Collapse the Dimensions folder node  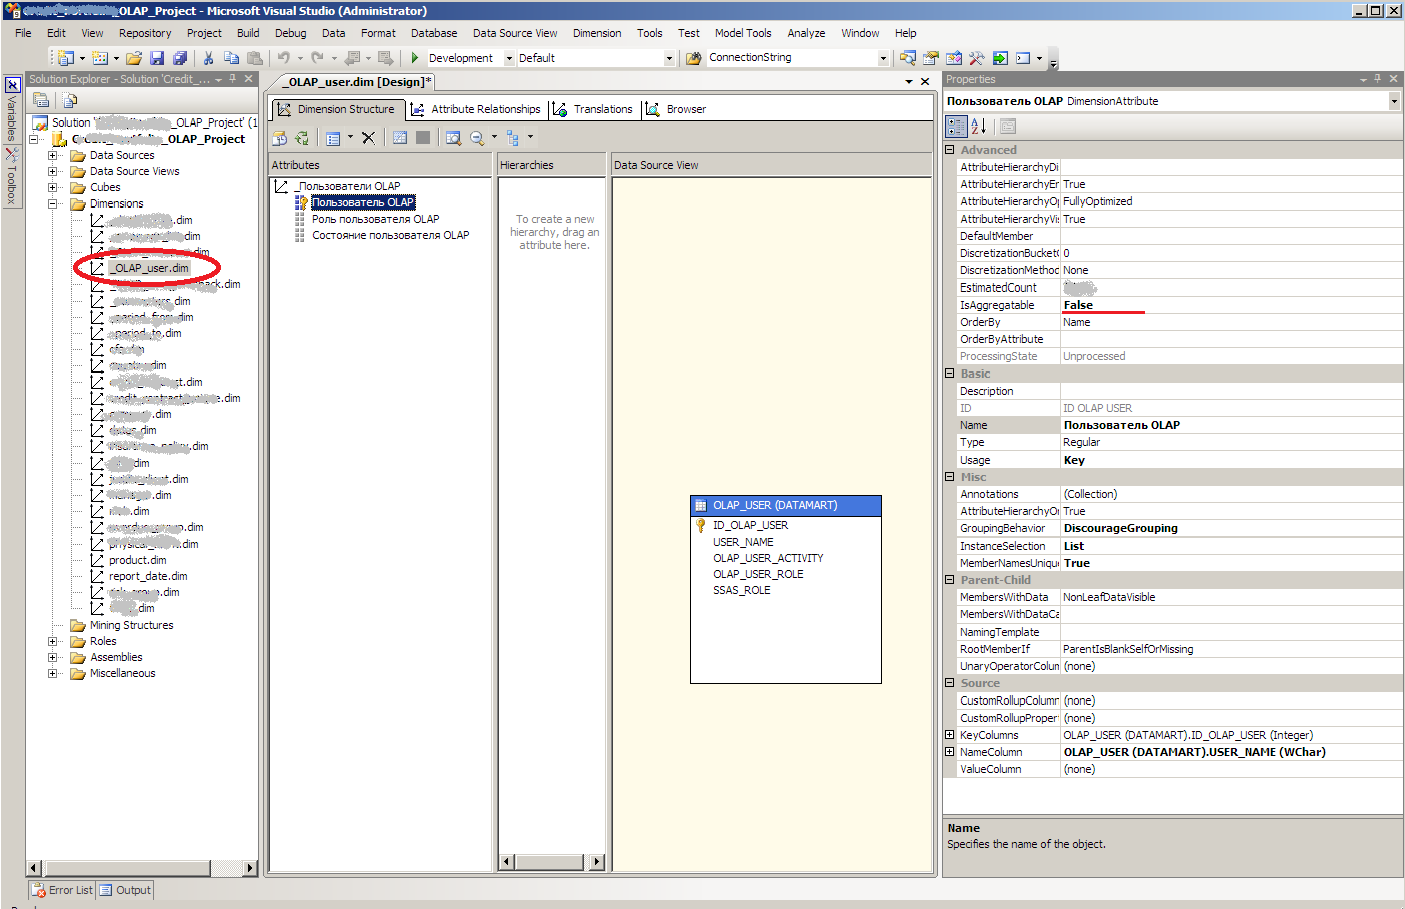coord(53,203)
